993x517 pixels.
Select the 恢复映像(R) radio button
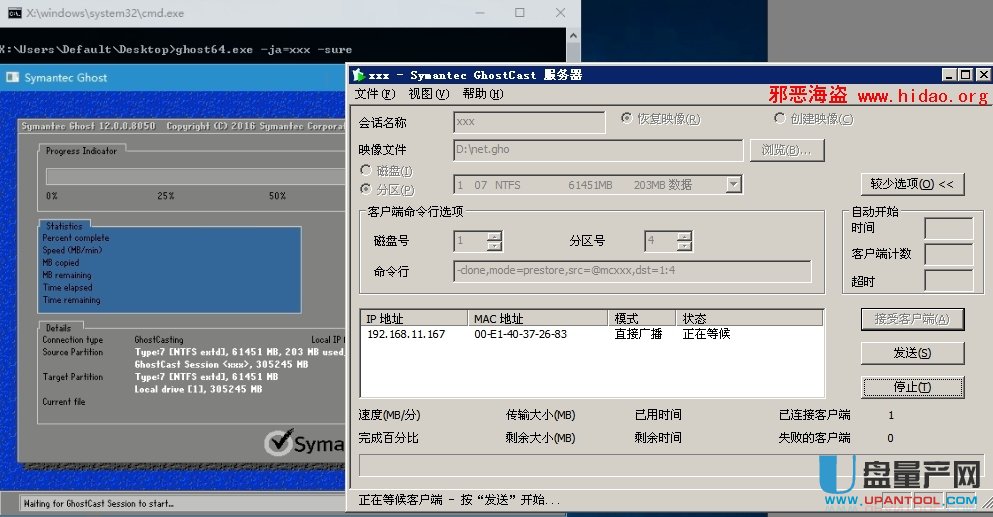click(x=627, y=119)
